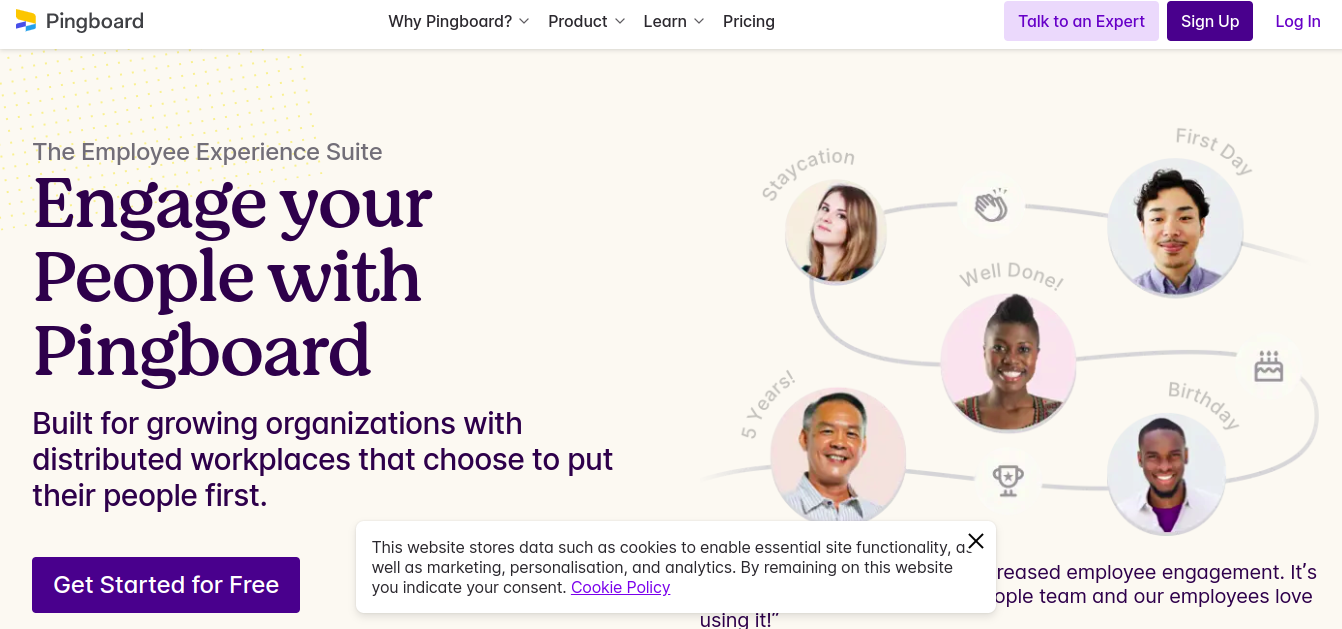Expand the Why Pingboard? chevron
This screenshot has height=629, width=1342.
tap(524, 21)
